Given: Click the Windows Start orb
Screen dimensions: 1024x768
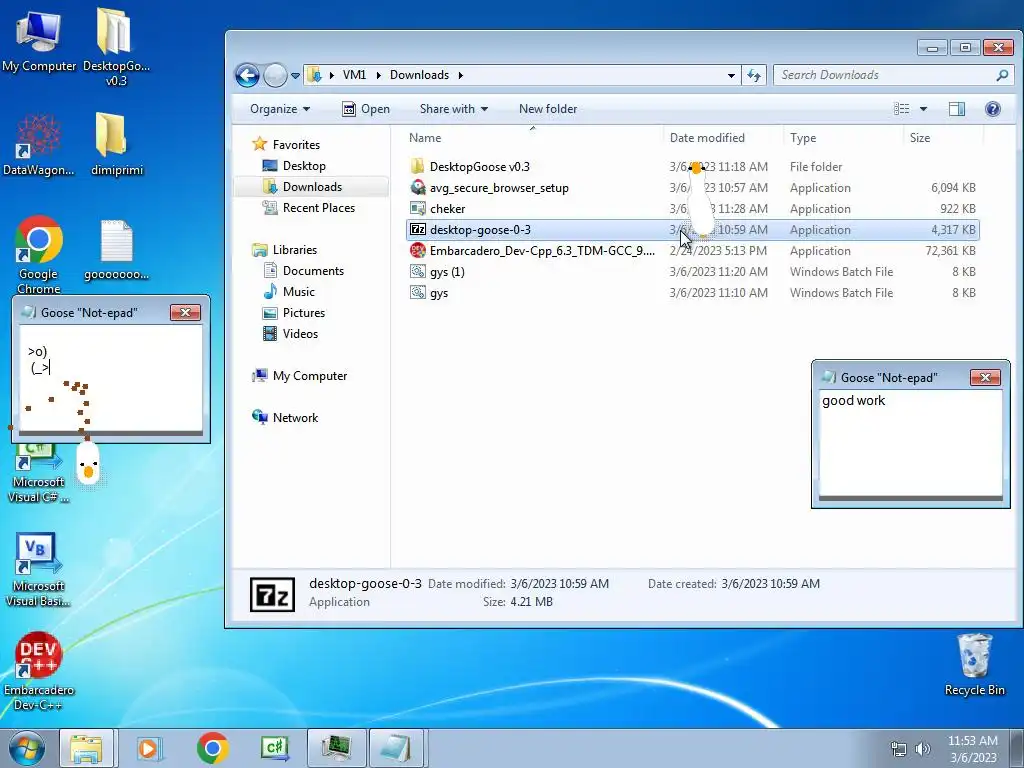Looking at the screenshot, I should point(27,748).
